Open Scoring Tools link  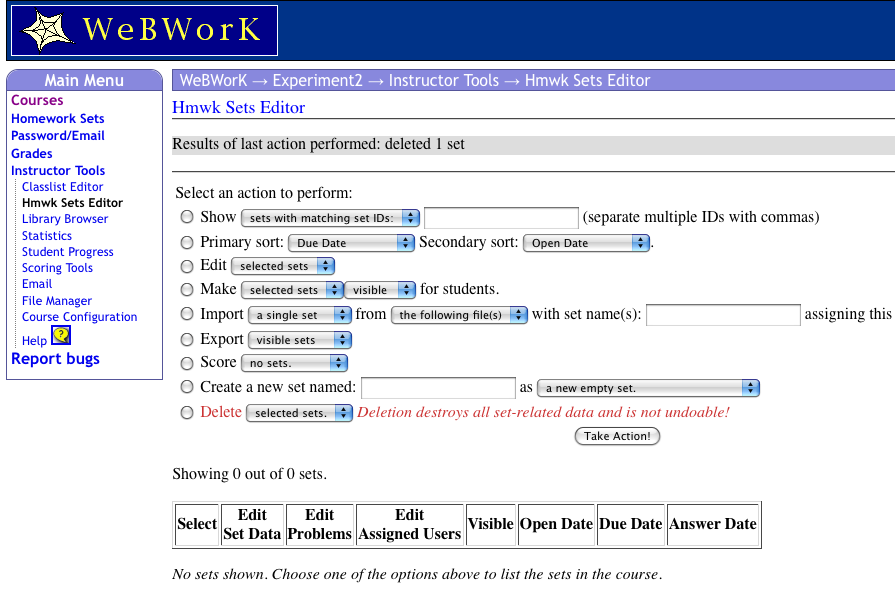click(57, 268)
